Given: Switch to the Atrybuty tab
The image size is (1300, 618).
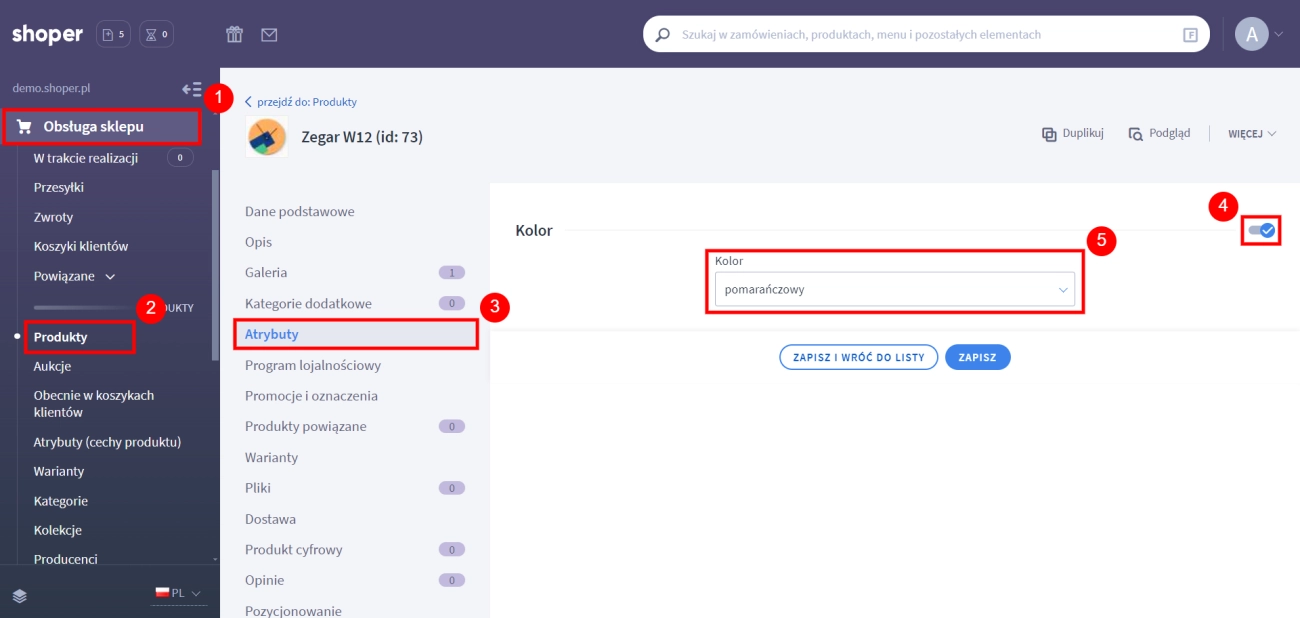Looking at the screenshot, I should [272, 334].
